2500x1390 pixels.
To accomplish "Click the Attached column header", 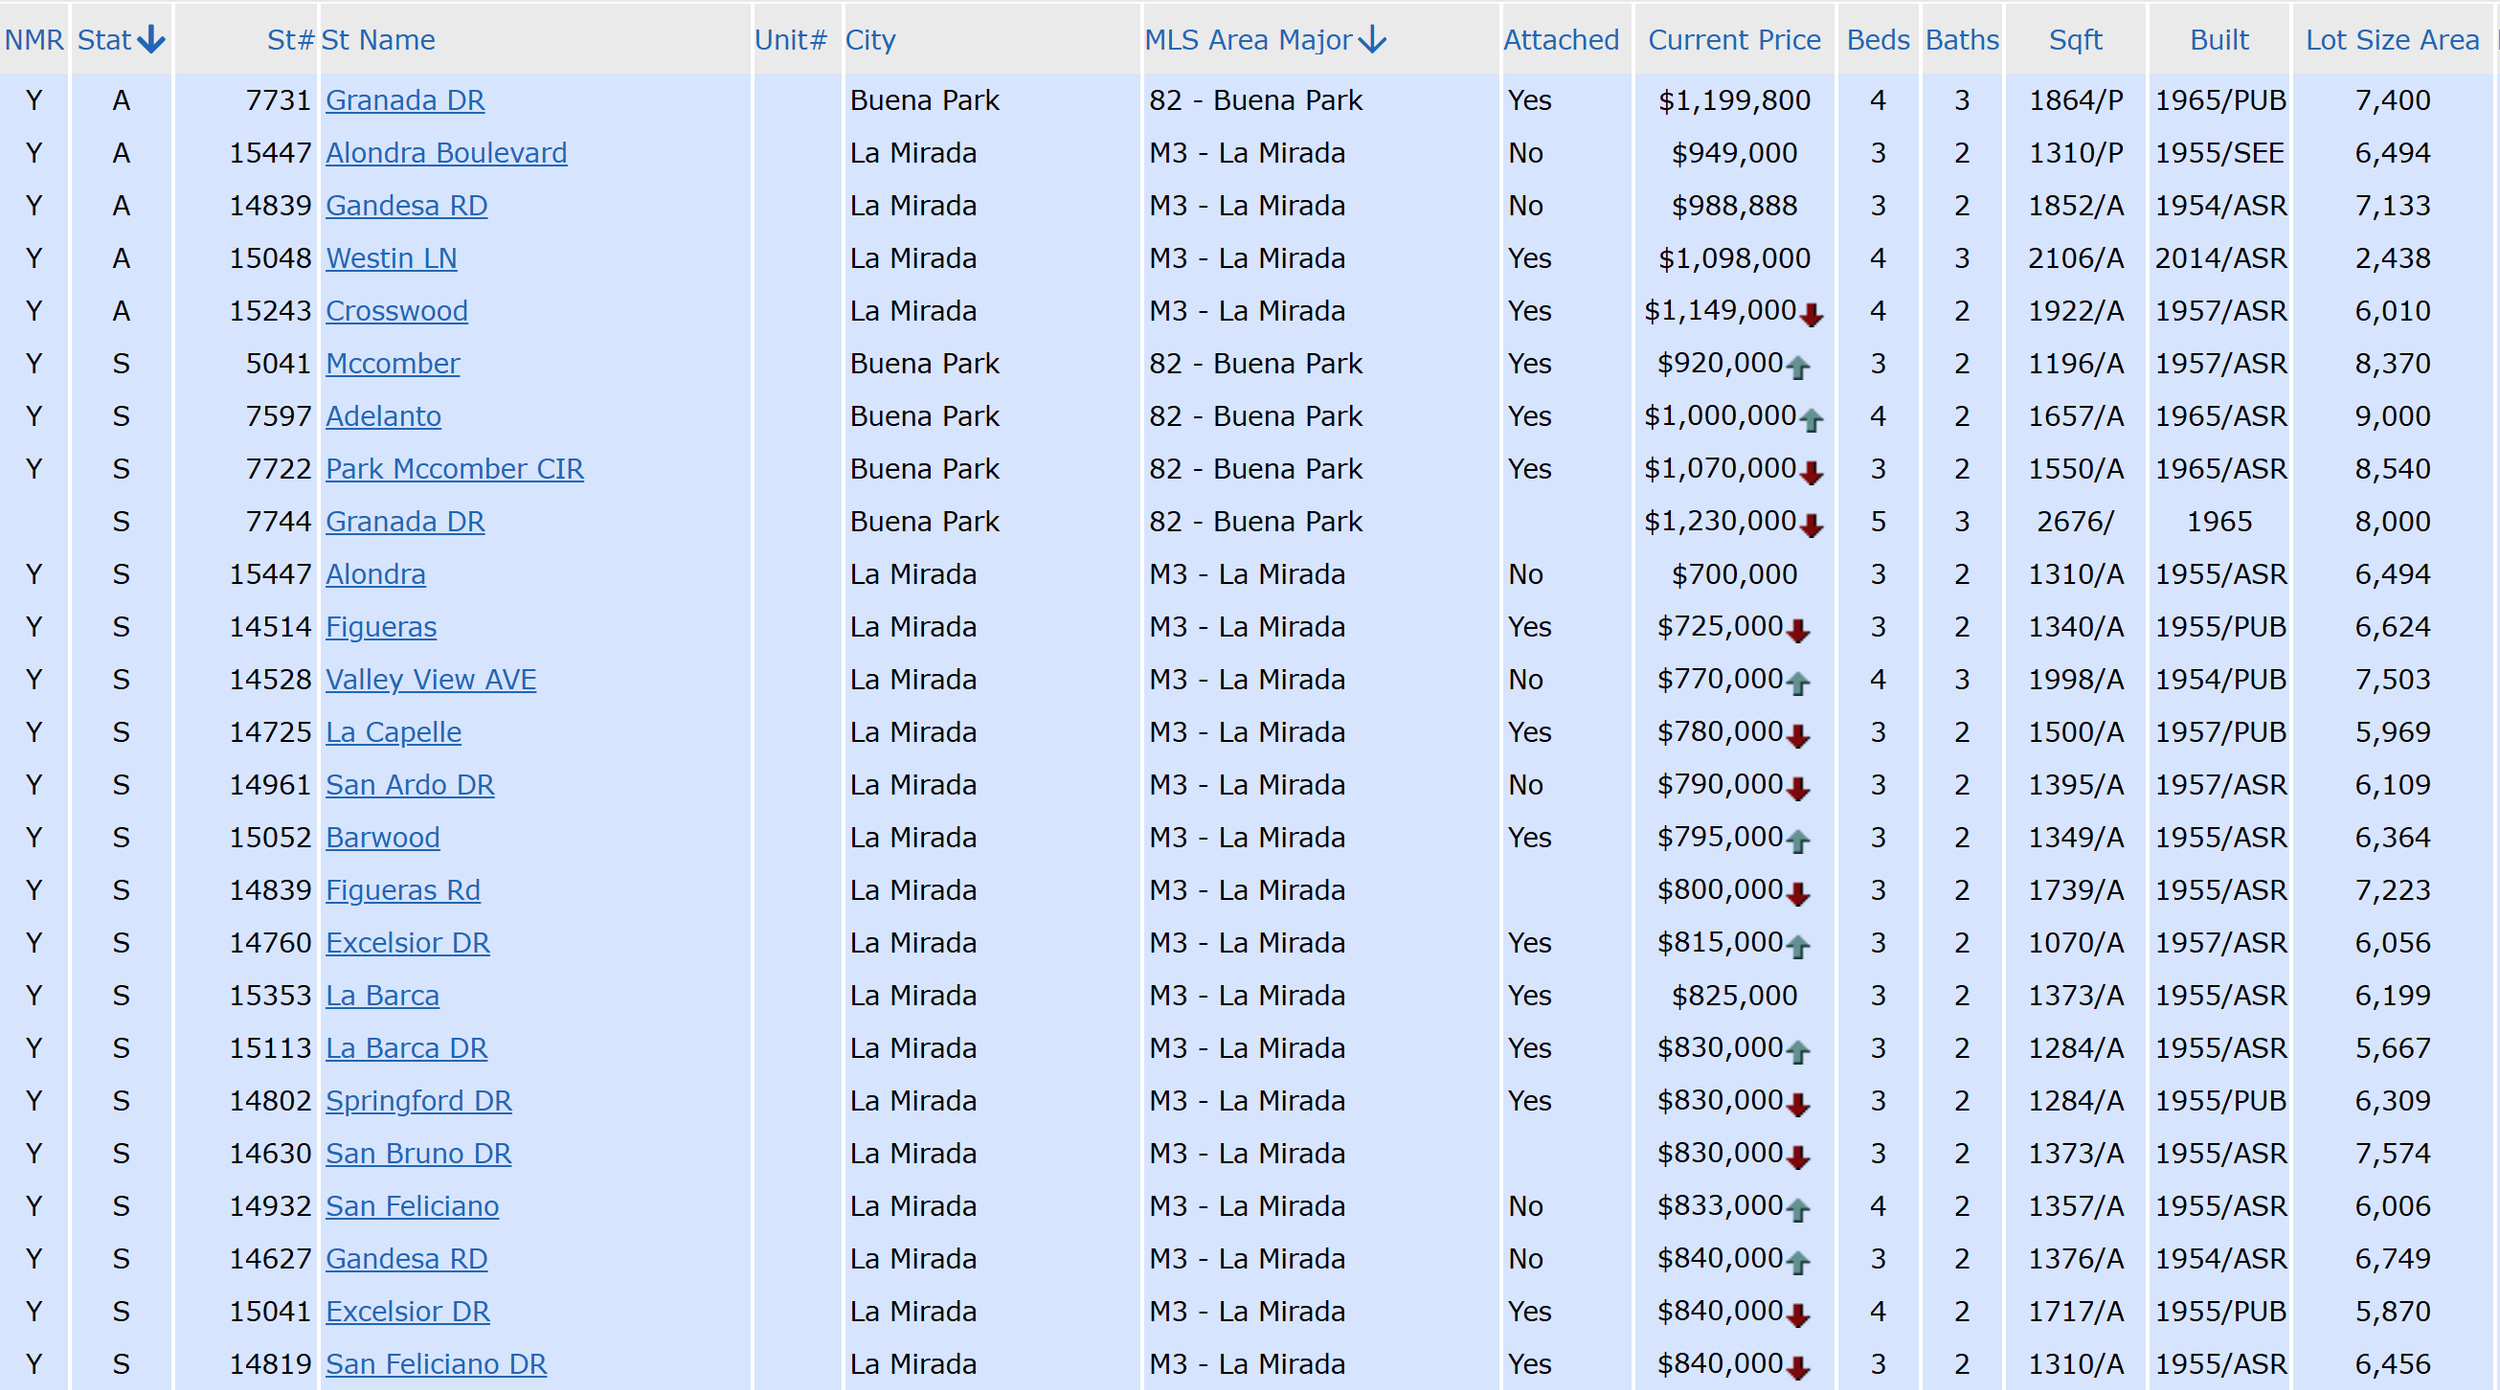I will [1561, 40].
